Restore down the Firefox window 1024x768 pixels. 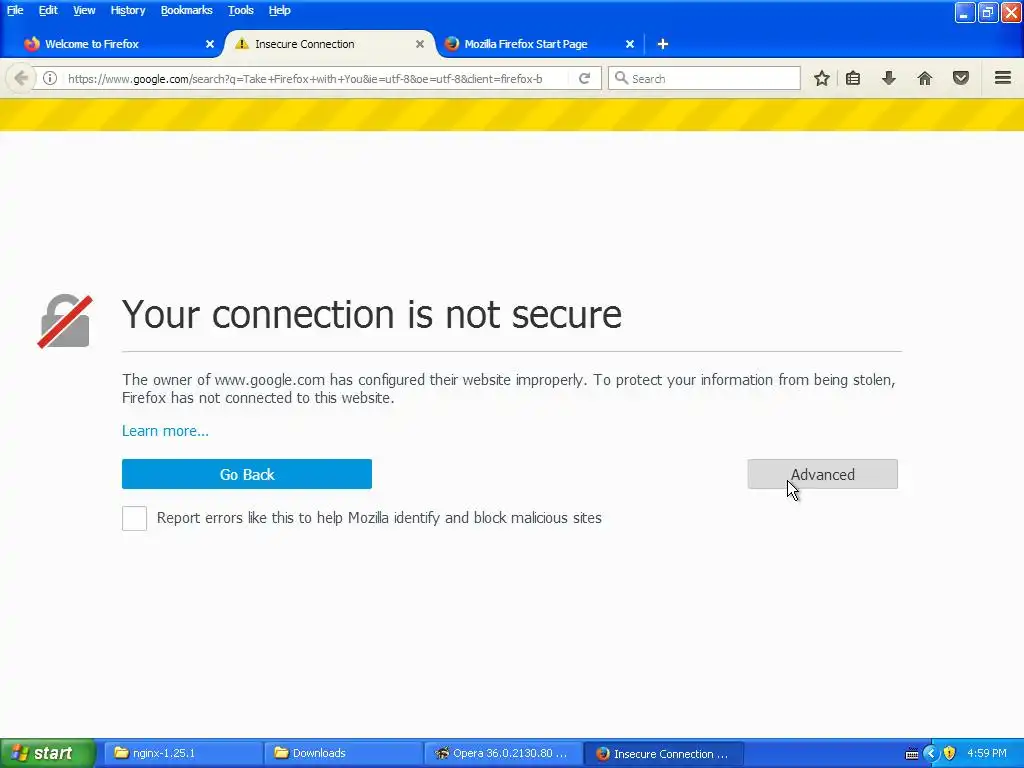point(988,12)
